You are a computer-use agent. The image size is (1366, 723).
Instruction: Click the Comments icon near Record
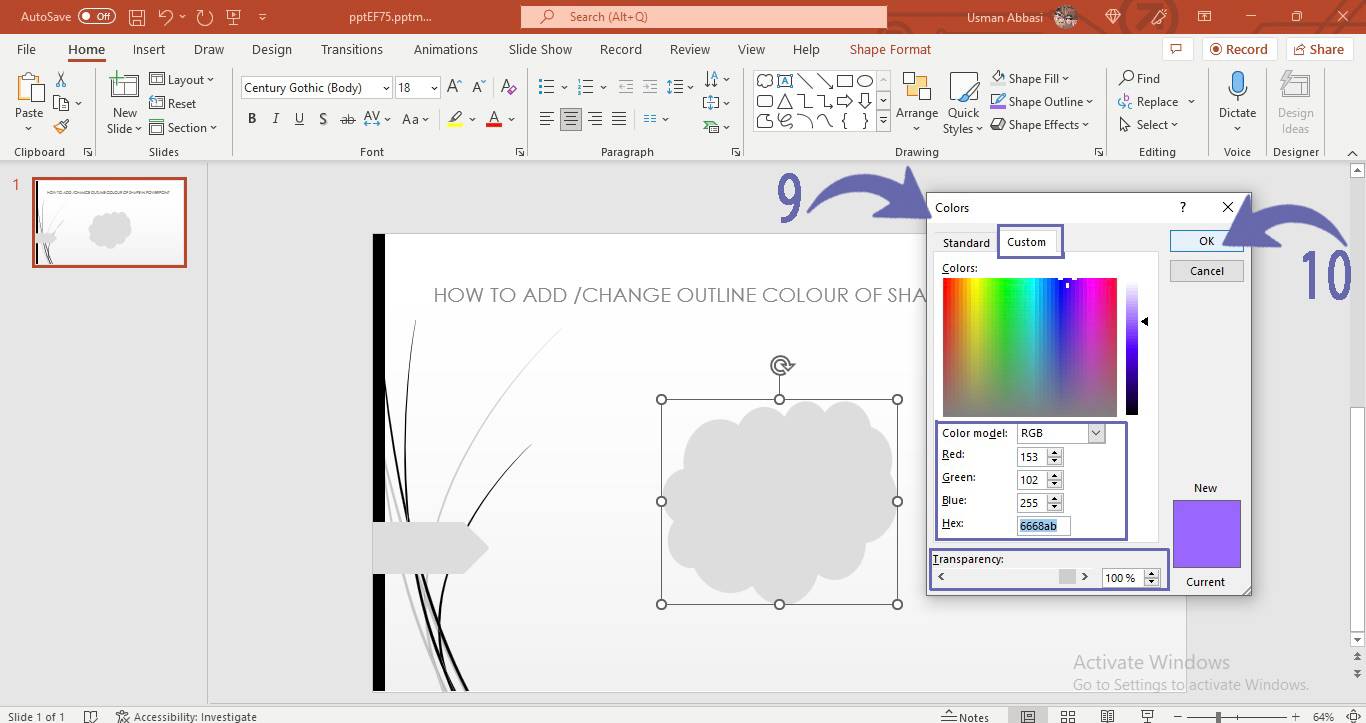point(1177,49)
